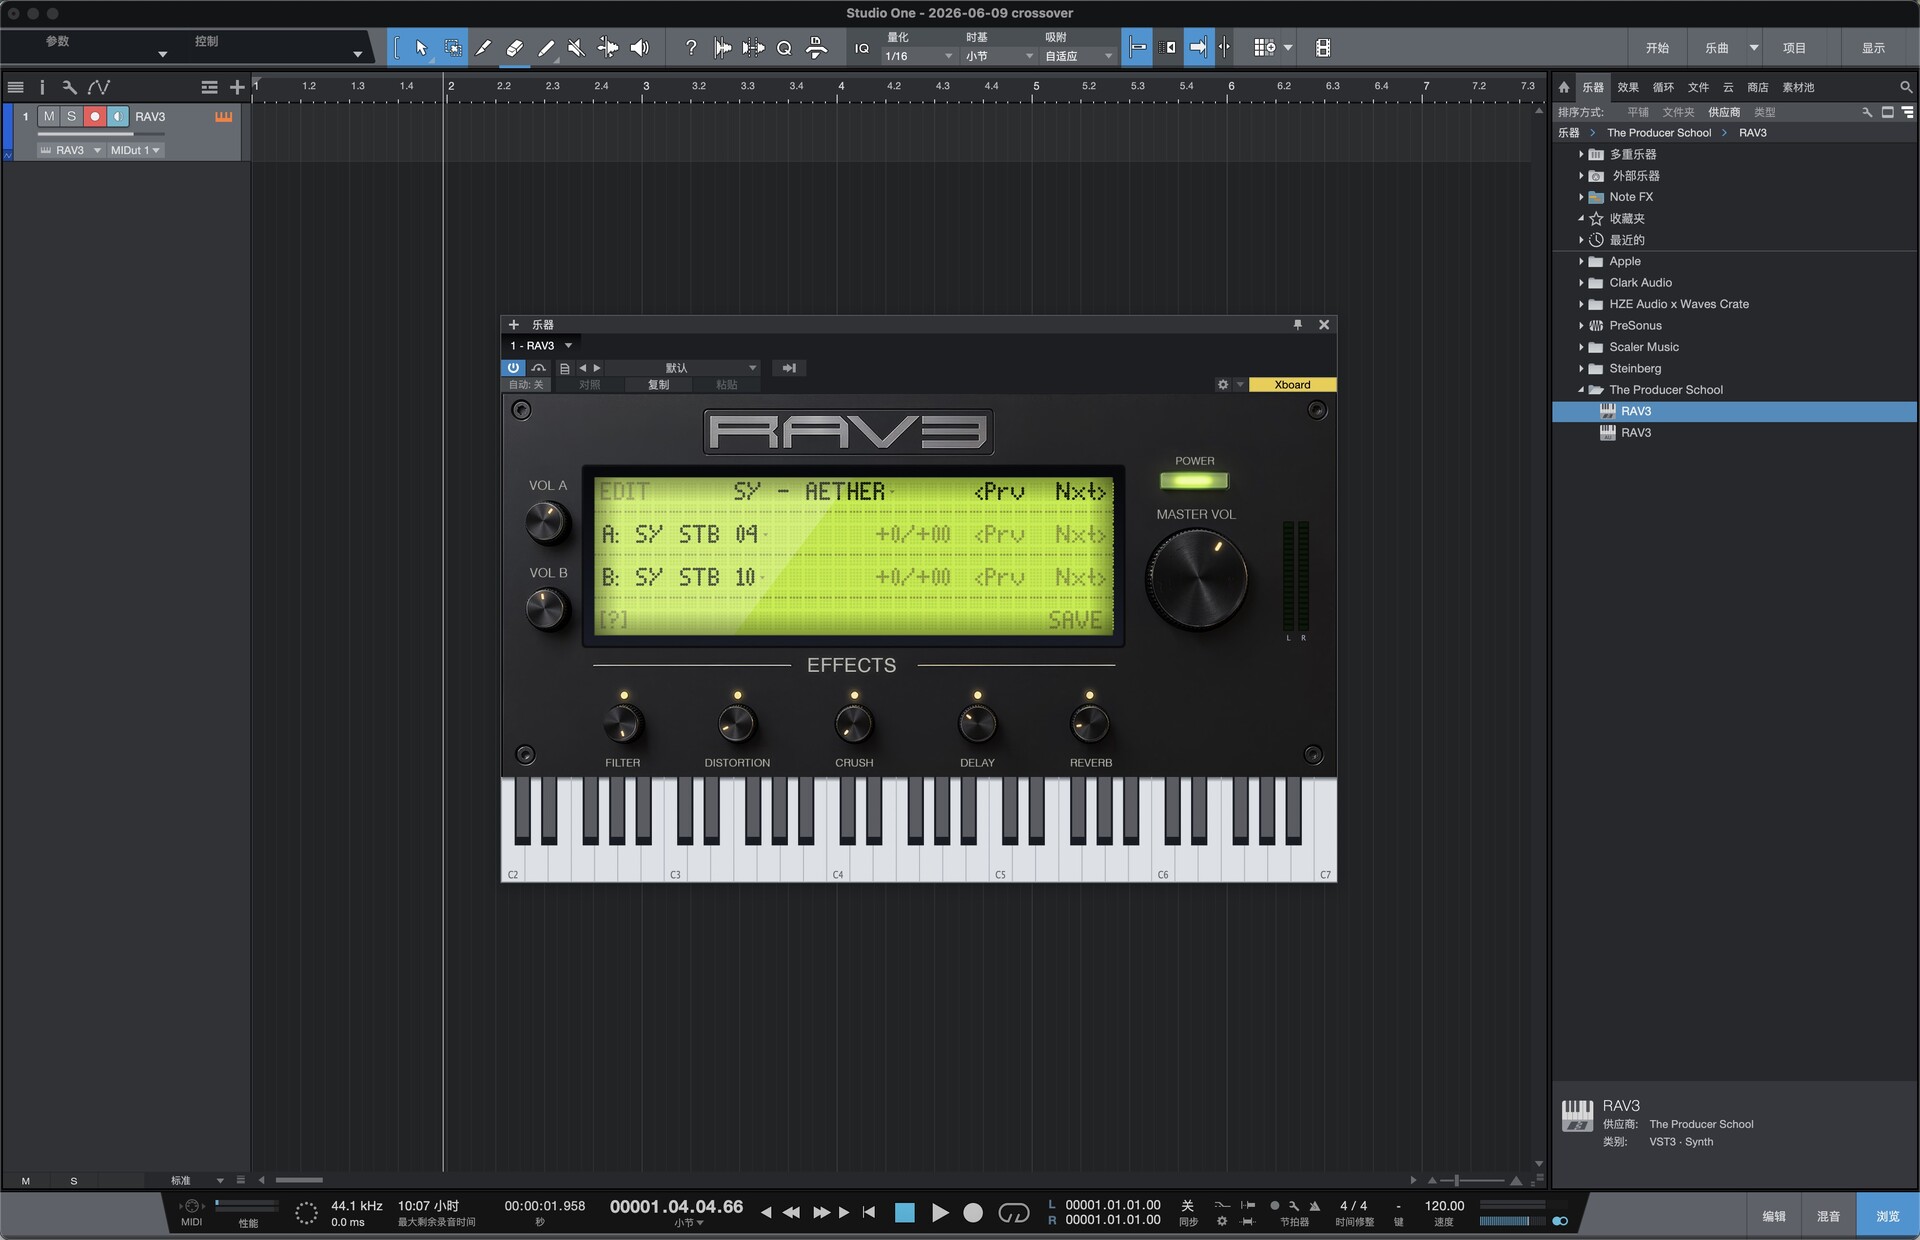Expand the Steinberg vendor folder

coord(1581,368)
